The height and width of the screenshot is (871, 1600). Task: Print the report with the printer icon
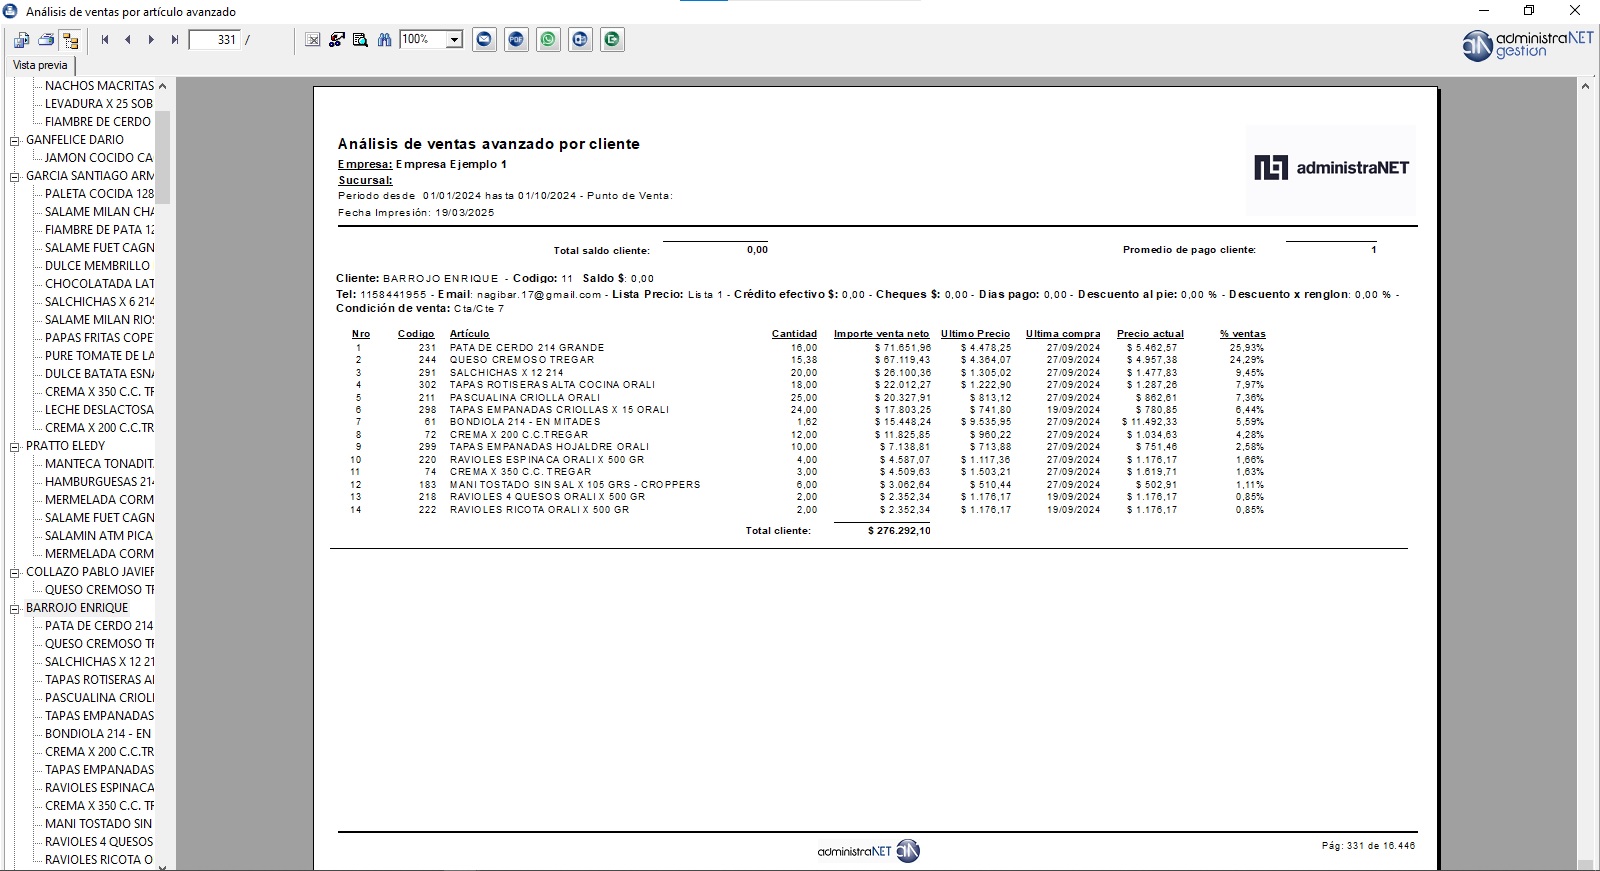click(x=46, y=40)
